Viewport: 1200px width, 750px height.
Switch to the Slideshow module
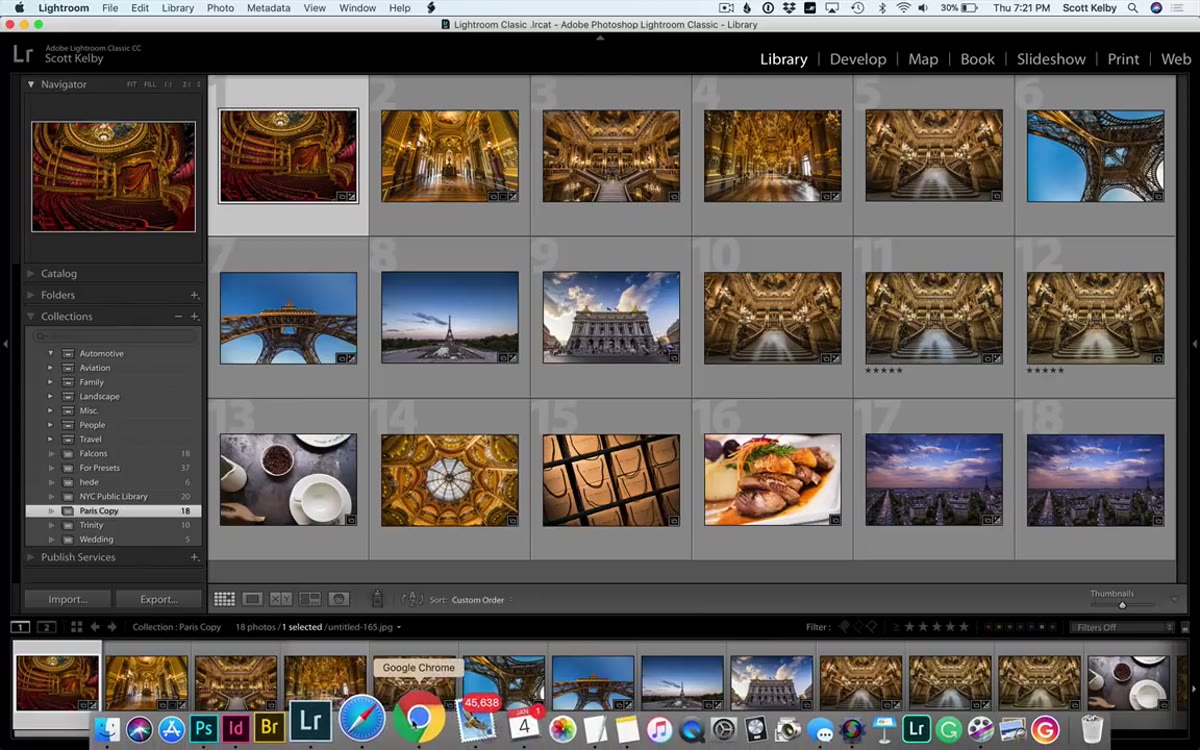[1051, 59]
